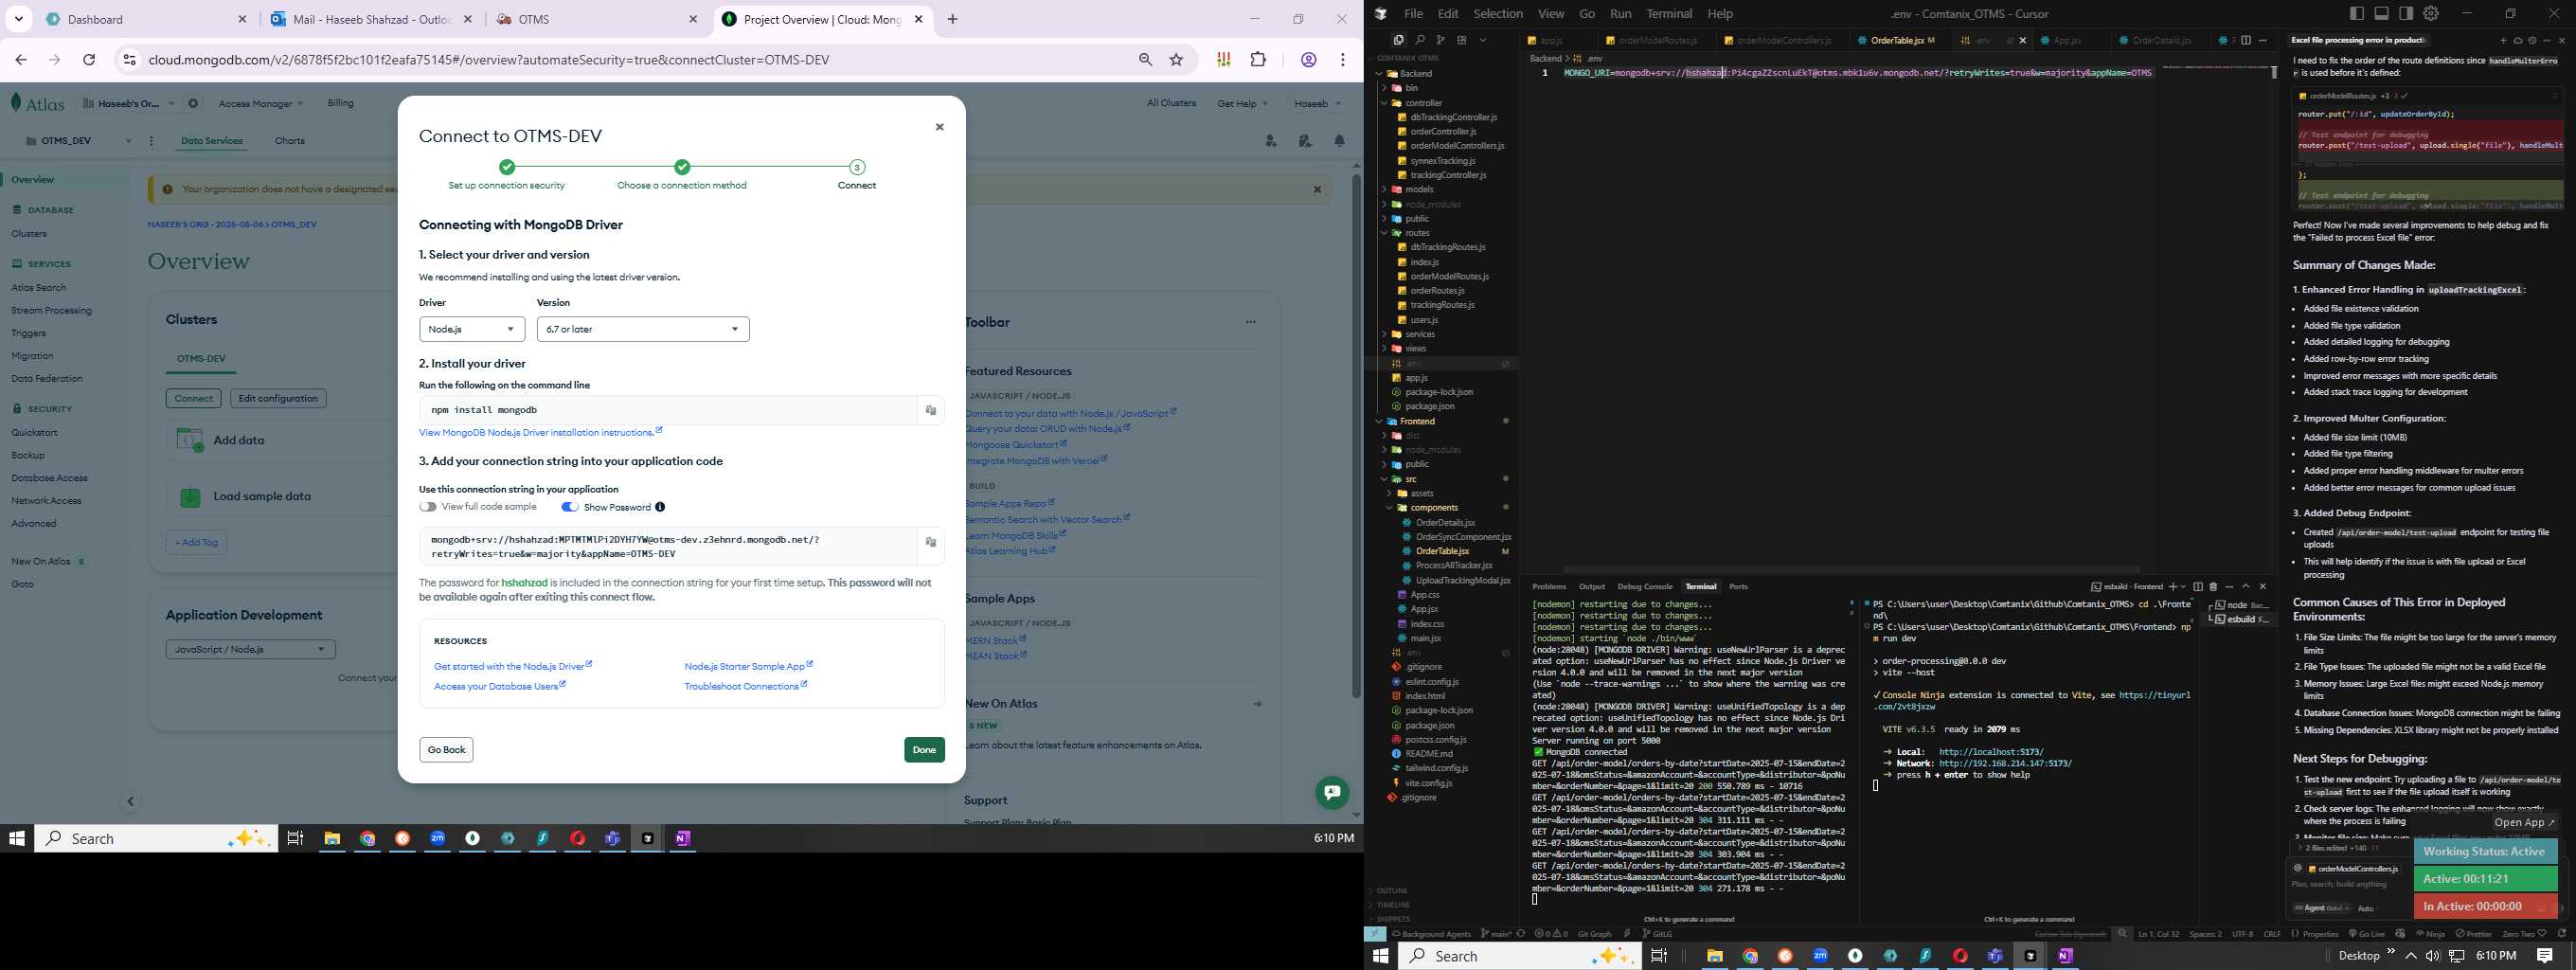The height and width of the screenshot is (970, 2576).
Task: Maximize terminal panel with caret-up icon
Action: (x=2245, y=587)
